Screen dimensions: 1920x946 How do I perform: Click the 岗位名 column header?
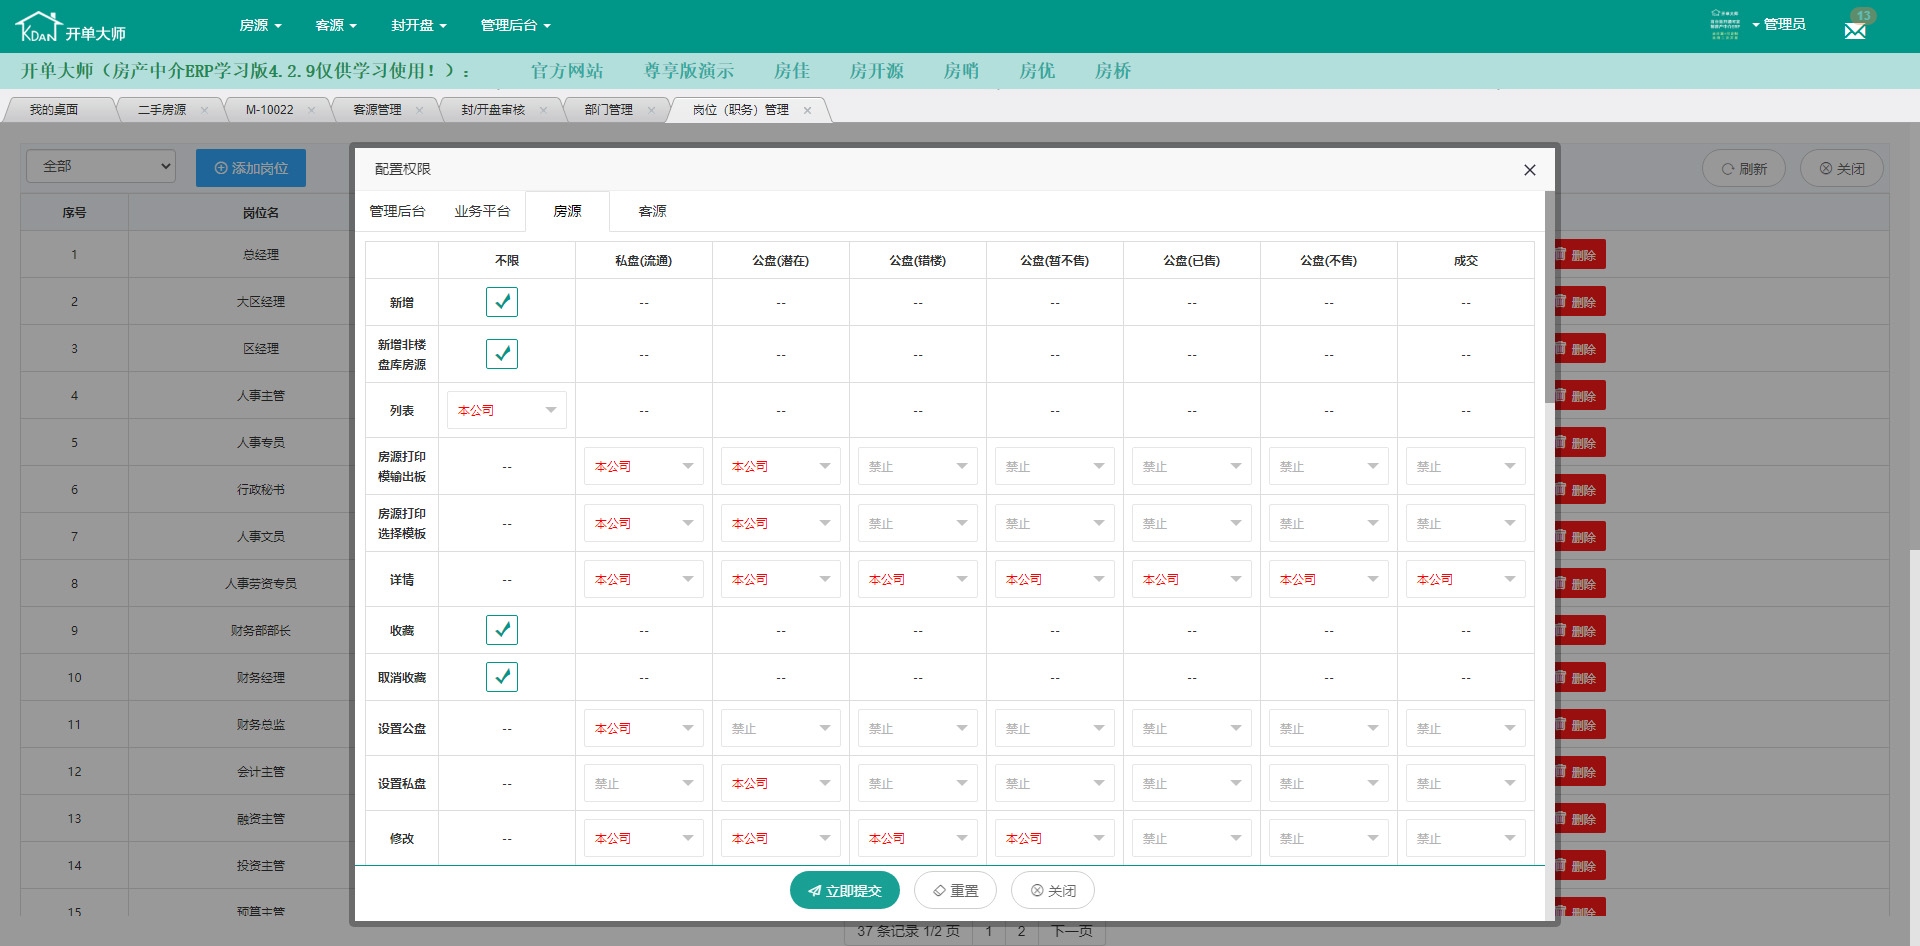(x=261, y=213)
